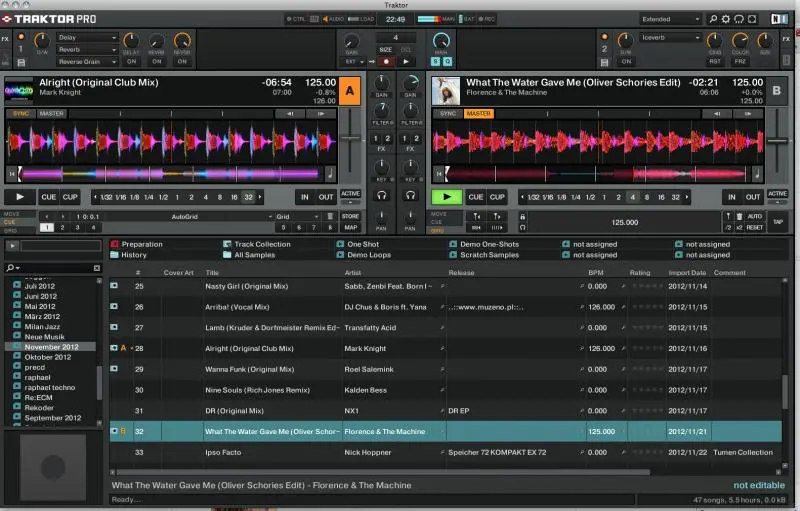Screen dimensions: 800x511
Task: Click the Preparation playlist favorite icon
Action: click(115, 244)
